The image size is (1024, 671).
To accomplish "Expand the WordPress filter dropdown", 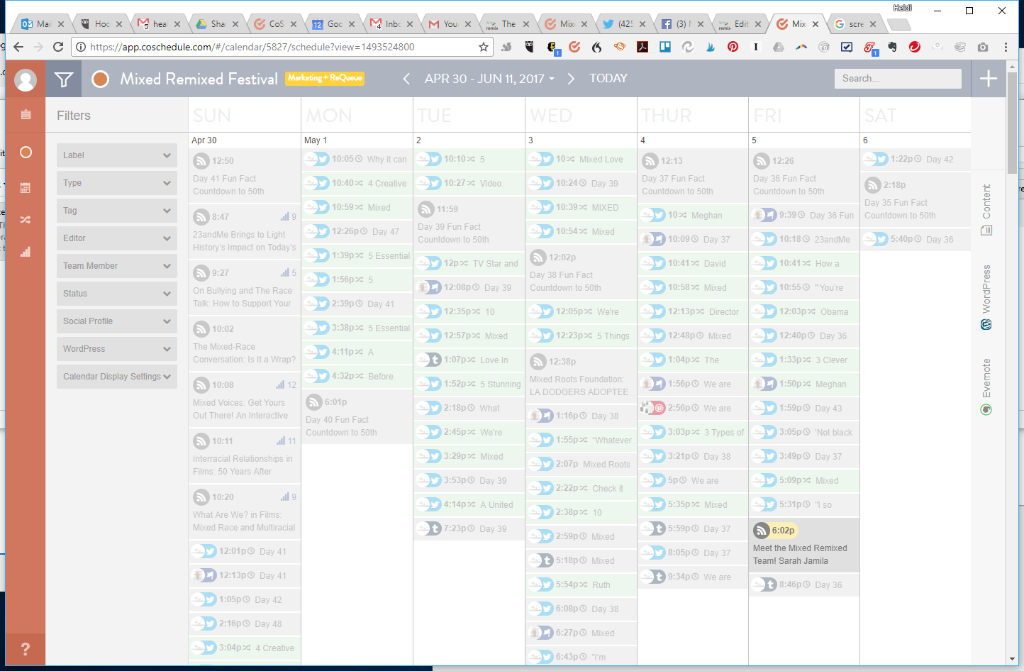I will [116, 349].
